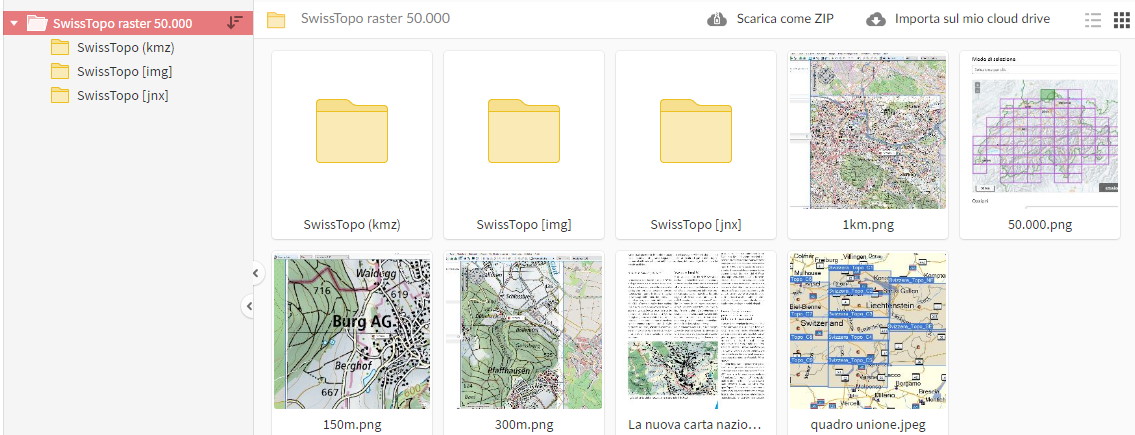This screenshot has height=435, width=1135.
Task: Collapse the SwissTopo raster 50.000 tree node
Action: pyautogui.click(x=14, y=23)
